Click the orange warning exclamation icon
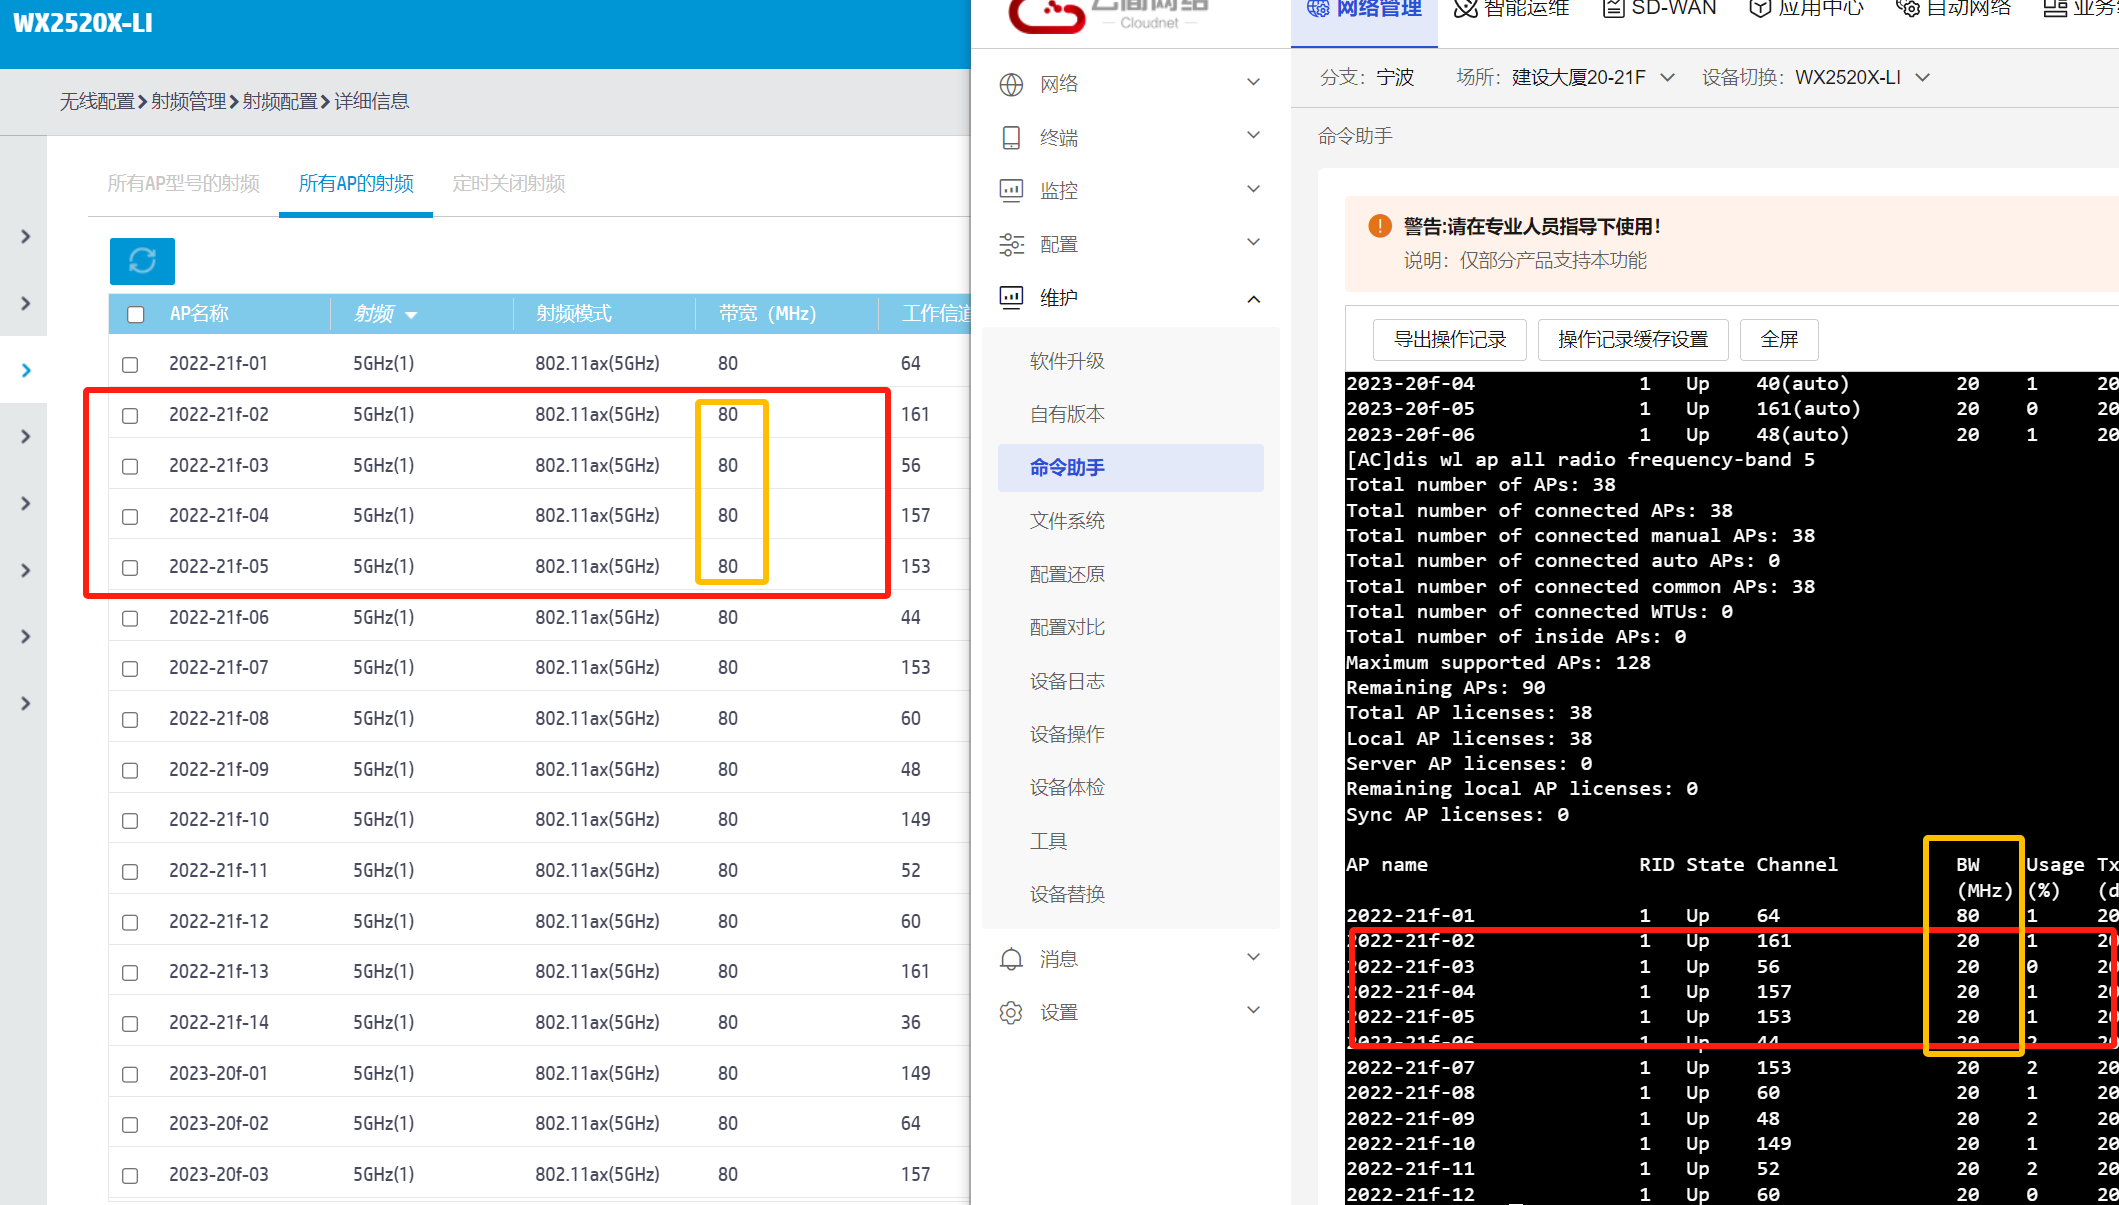The width and height of the screenshot is (2119, 1205). click(x=1379, y=226)
